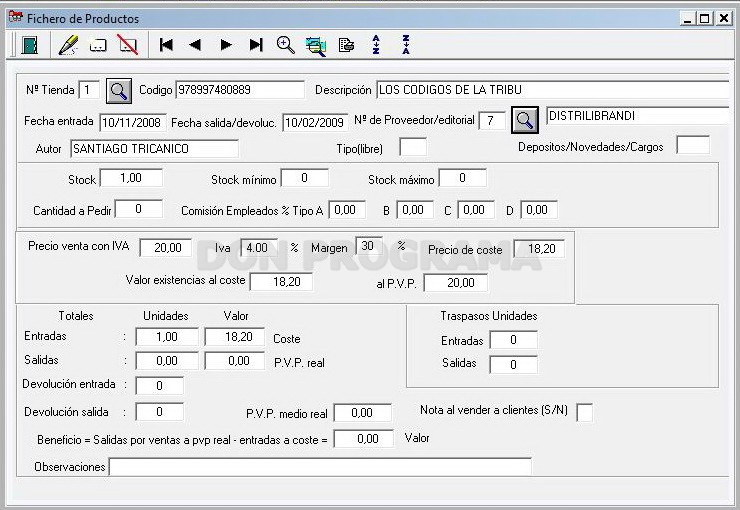Screen dimensions: 740x510
Task: Open the magnifier search tool in toolbar
Action: [286, 45]
